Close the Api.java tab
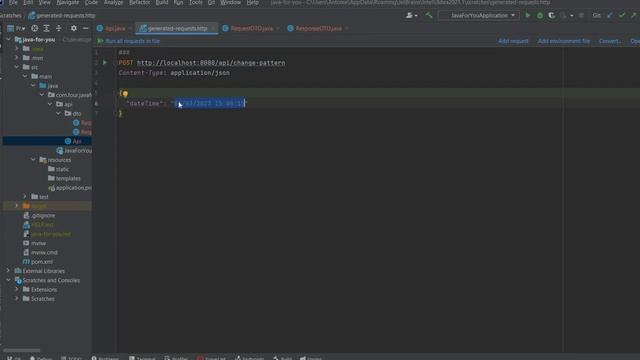The image size is (640, 360). pyautogui.click(x=130, y=29)
